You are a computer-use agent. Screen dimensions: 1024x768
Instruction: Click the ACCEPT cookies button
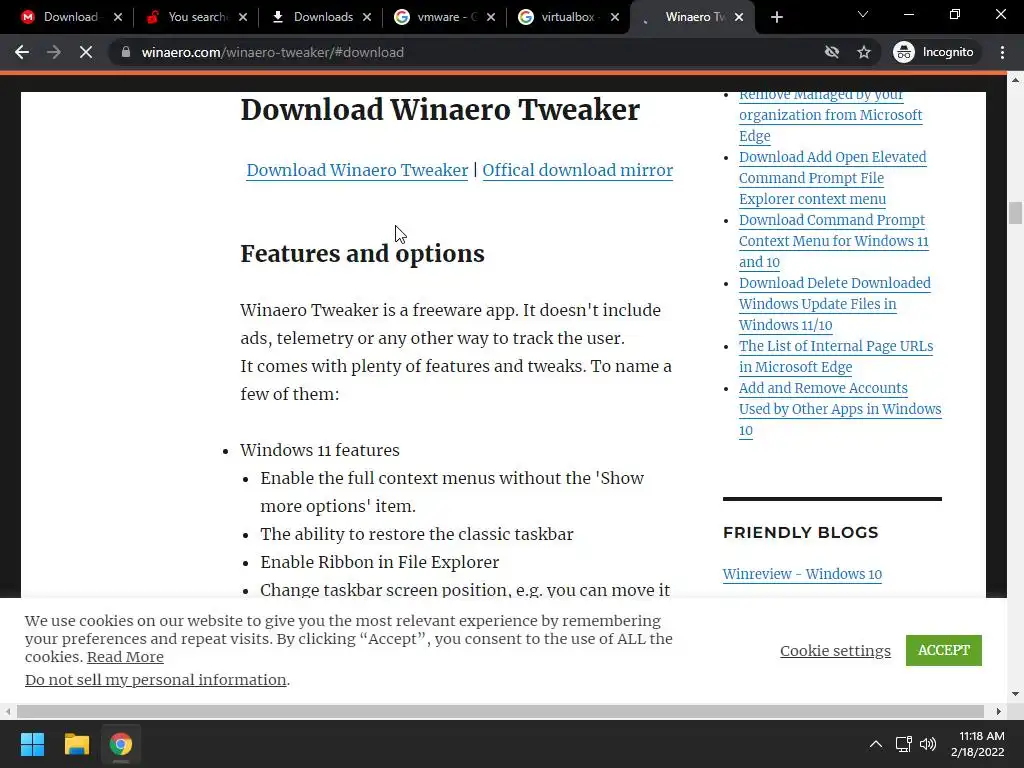pyautogui.click(x=944, y=650)
